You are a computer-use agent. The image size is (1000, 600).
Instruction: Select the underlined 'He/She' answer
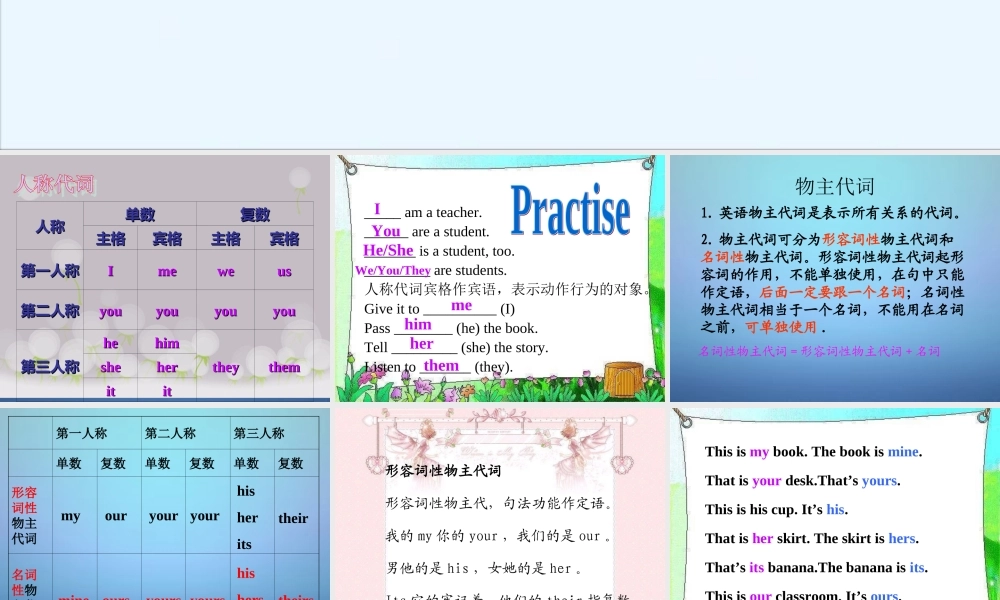pyautogui.click(x=388, y=250)
